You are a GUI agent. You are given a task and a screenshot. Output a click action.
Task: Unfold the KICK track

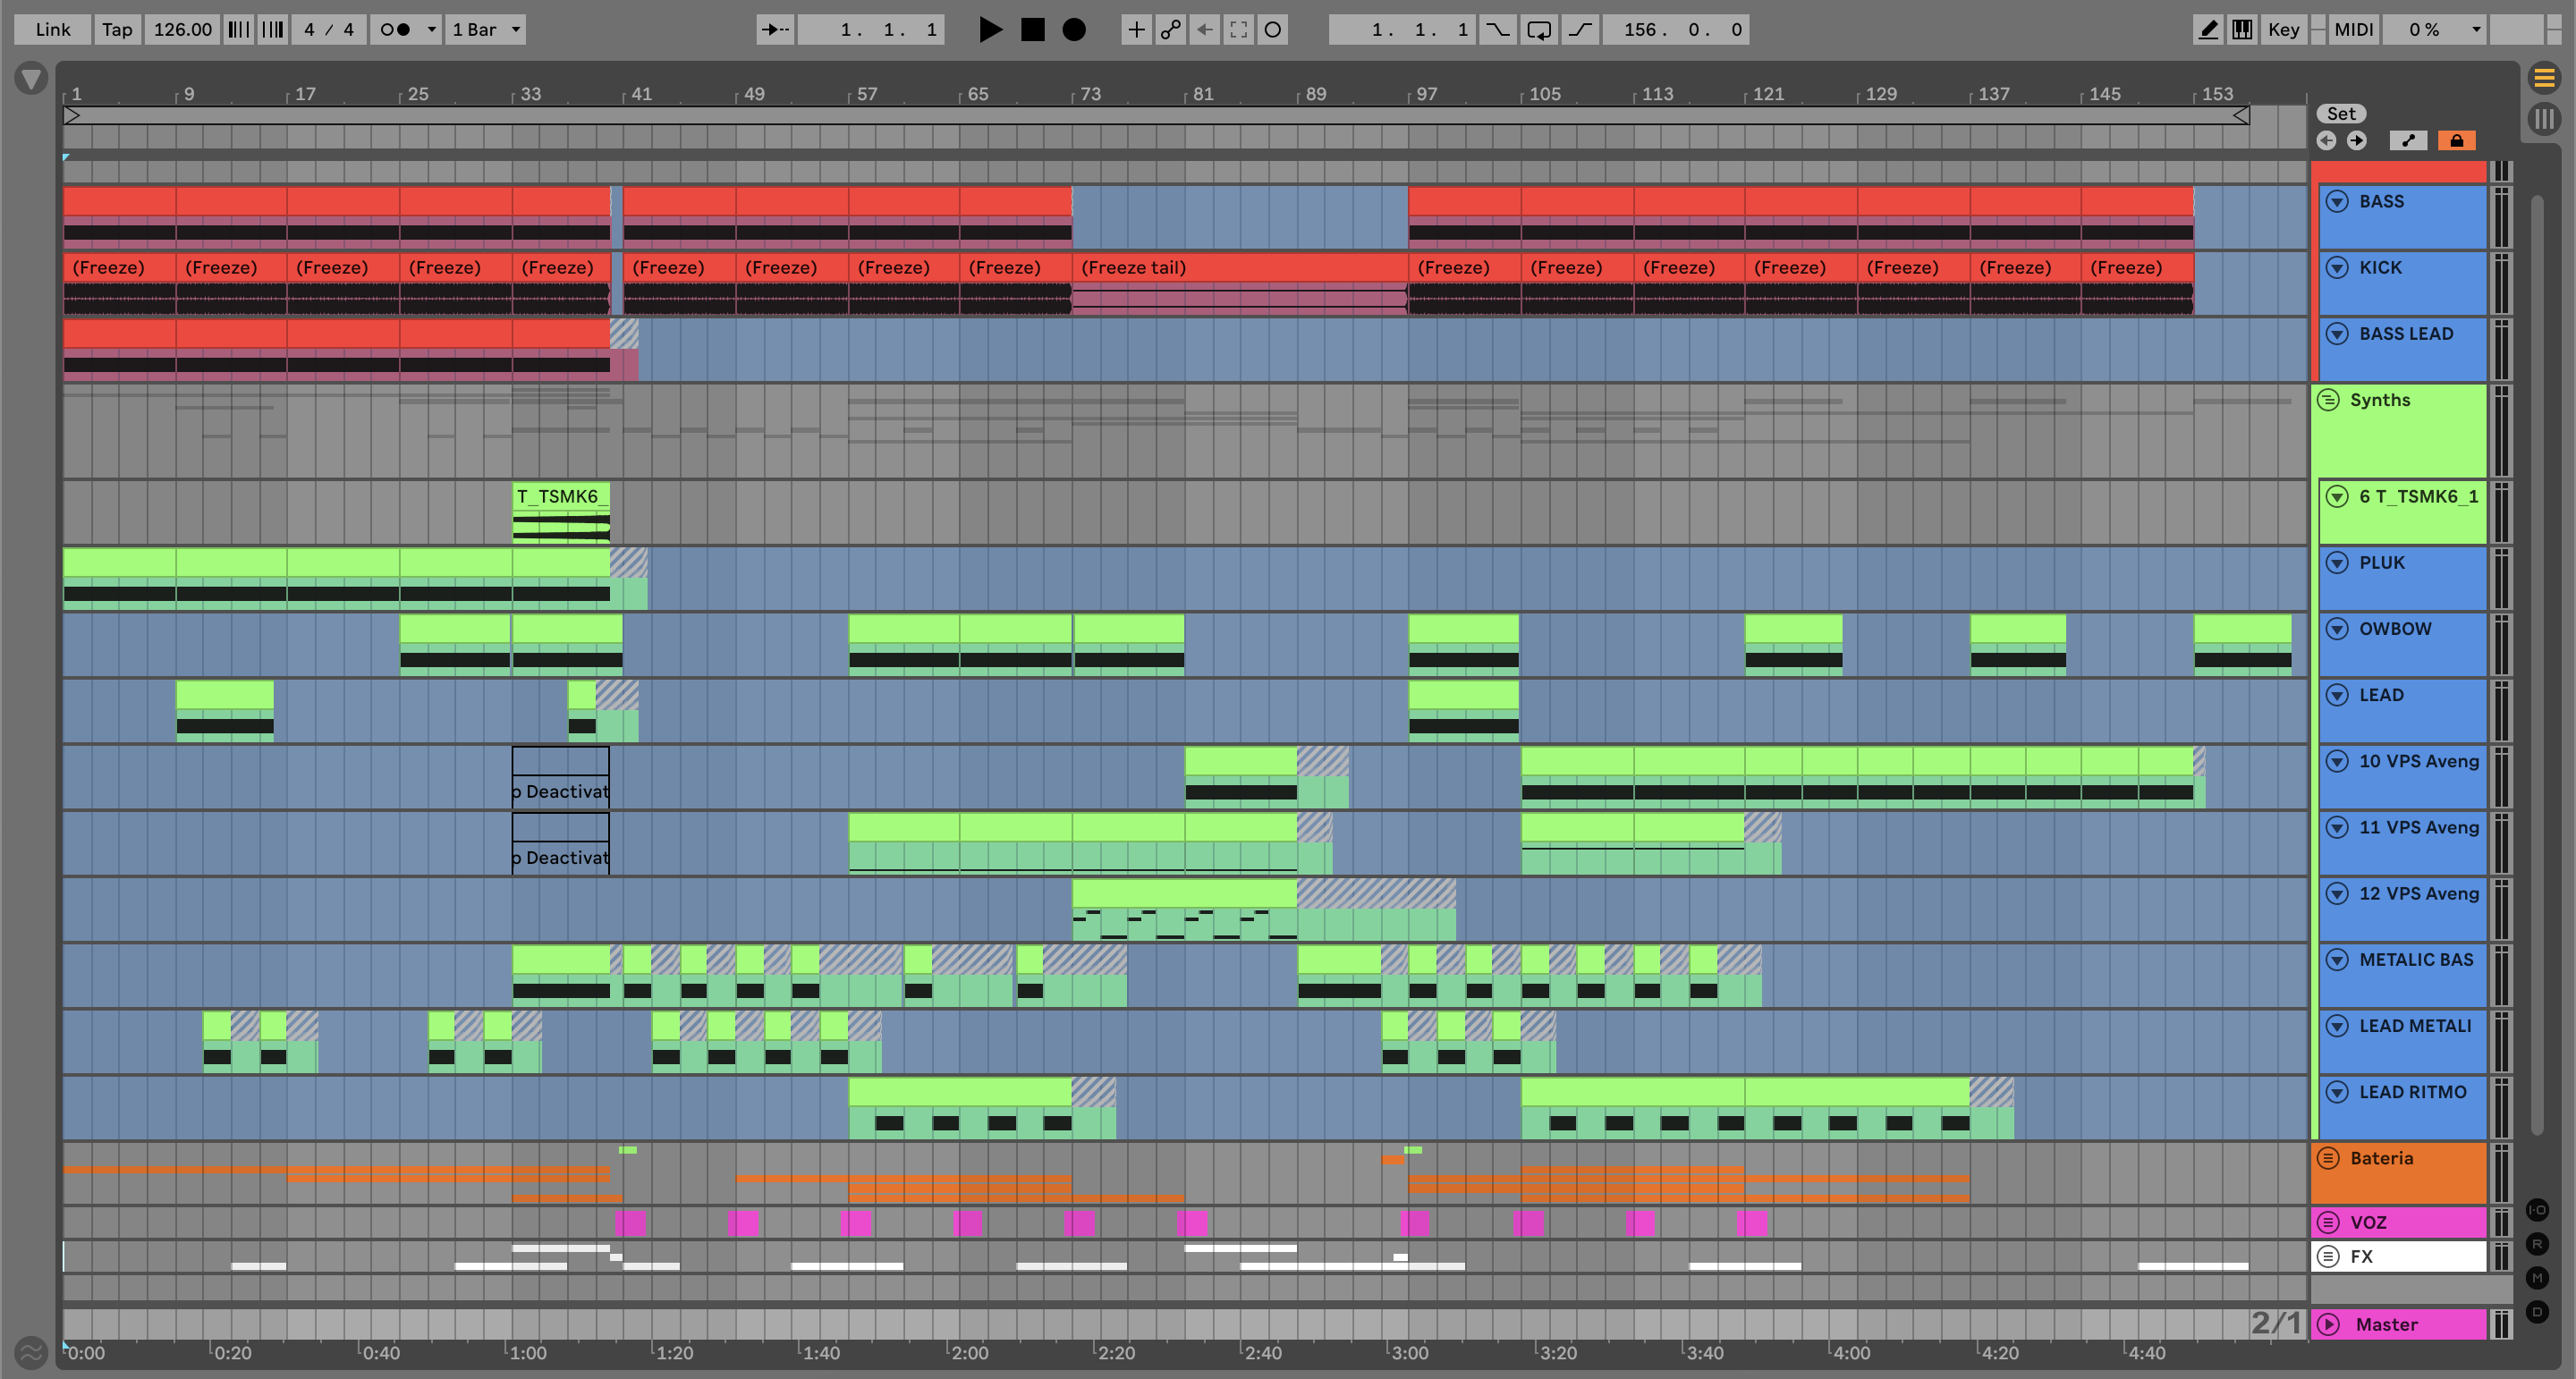(x=2337, y=267)
